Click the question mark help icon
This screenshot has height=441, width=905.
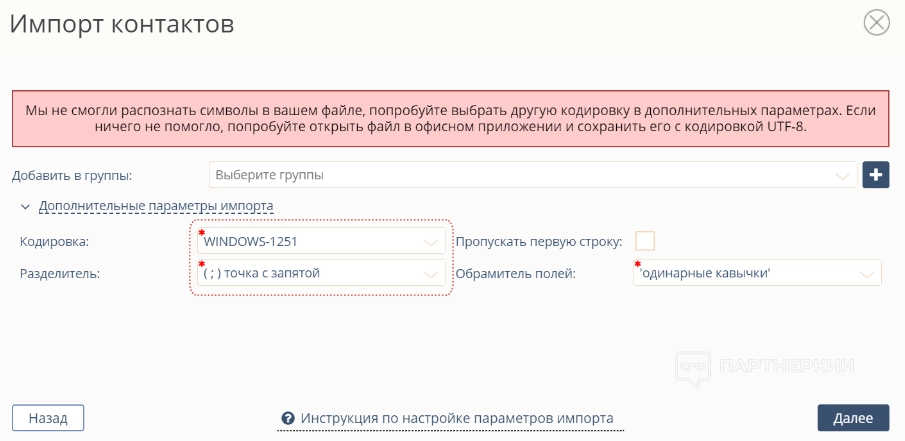[288, 418]
